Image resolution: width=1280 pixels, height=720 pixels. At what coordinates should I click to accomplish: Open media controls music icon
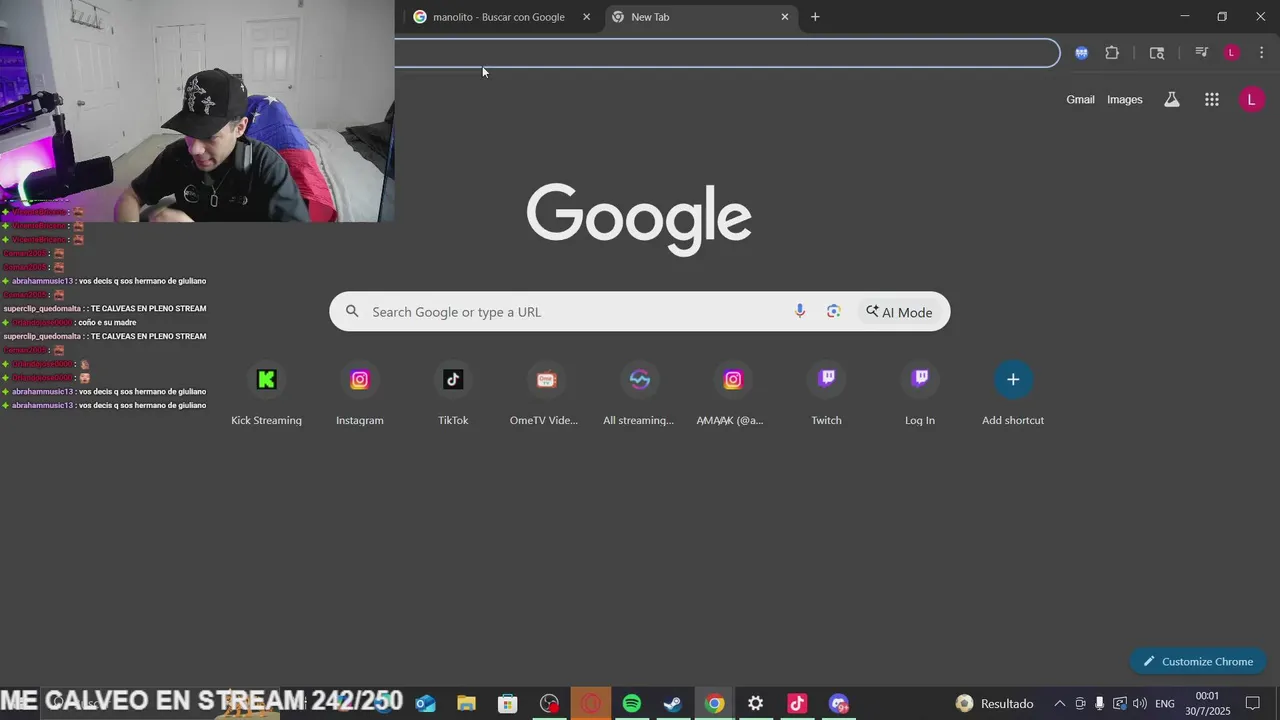coord(1202,53)
